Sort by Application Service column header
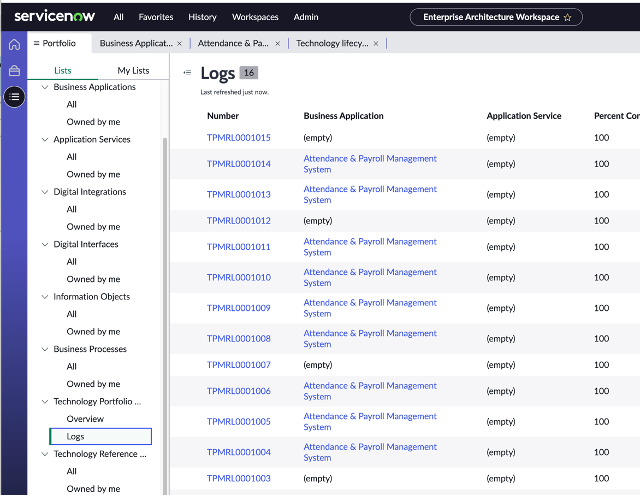 [x=524, y=116]
